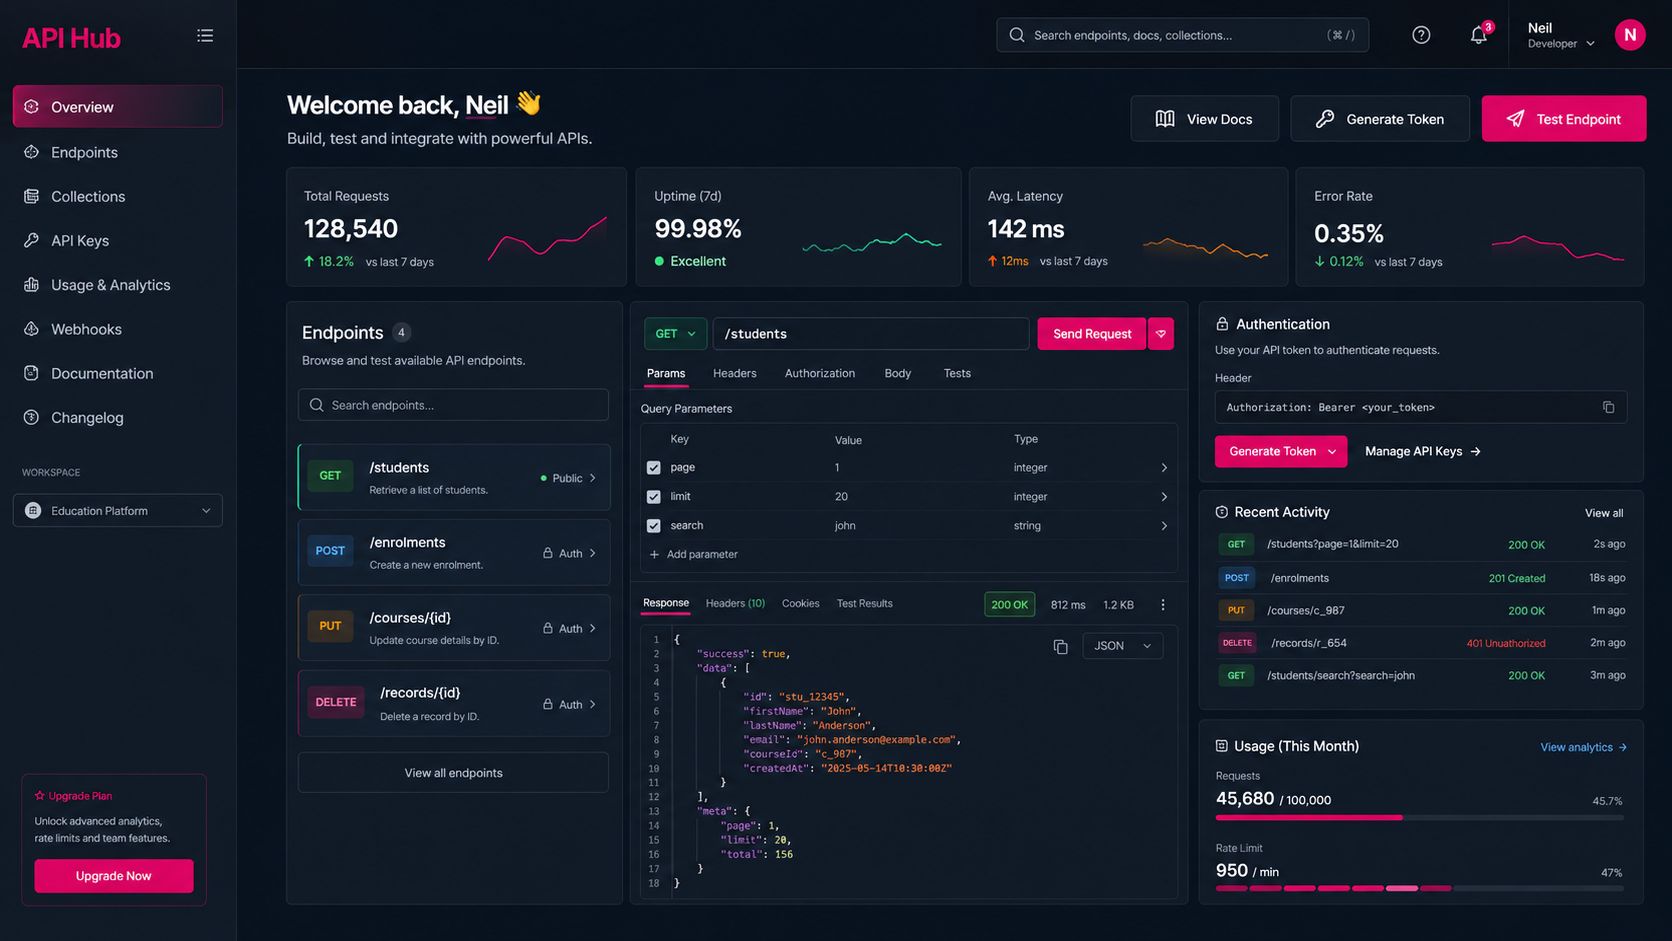Click the paper-plane icon on Test Endpoint
Viewport: 1672px width, 941px height.
[x=1515, y=119]
